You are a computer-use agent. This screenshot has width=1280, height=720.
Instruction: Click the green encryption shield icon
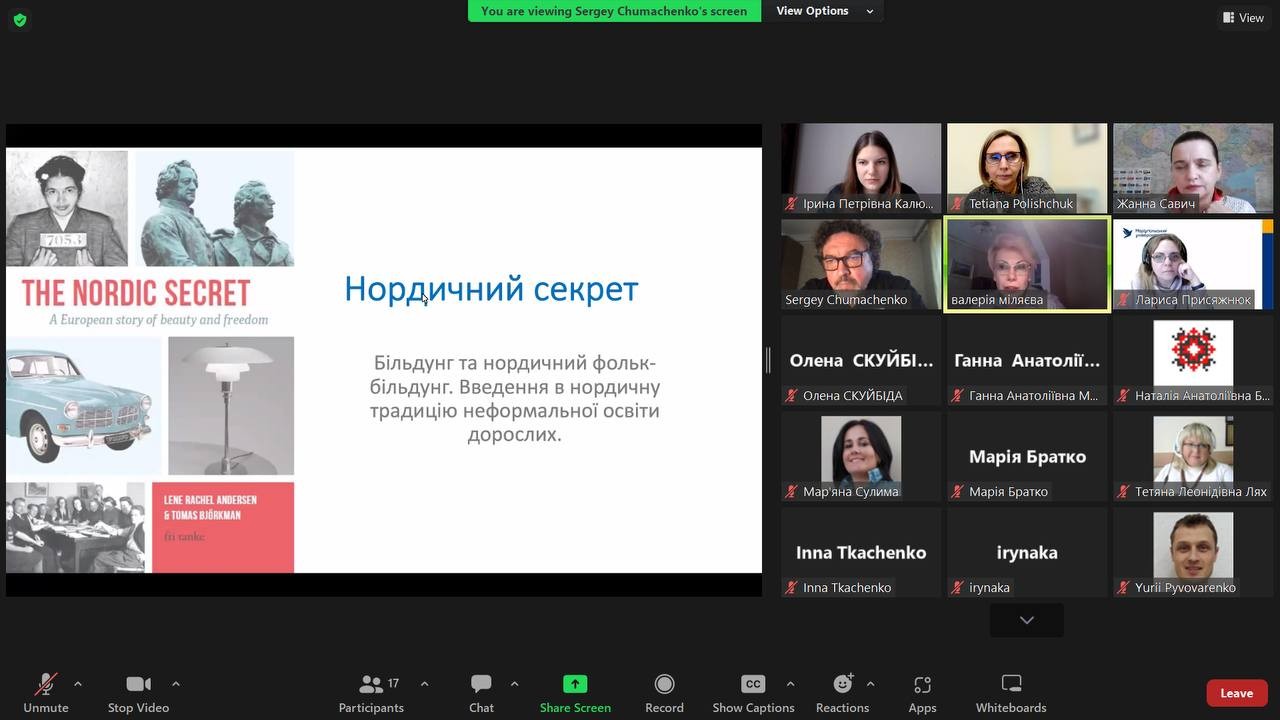click(20, 20)
